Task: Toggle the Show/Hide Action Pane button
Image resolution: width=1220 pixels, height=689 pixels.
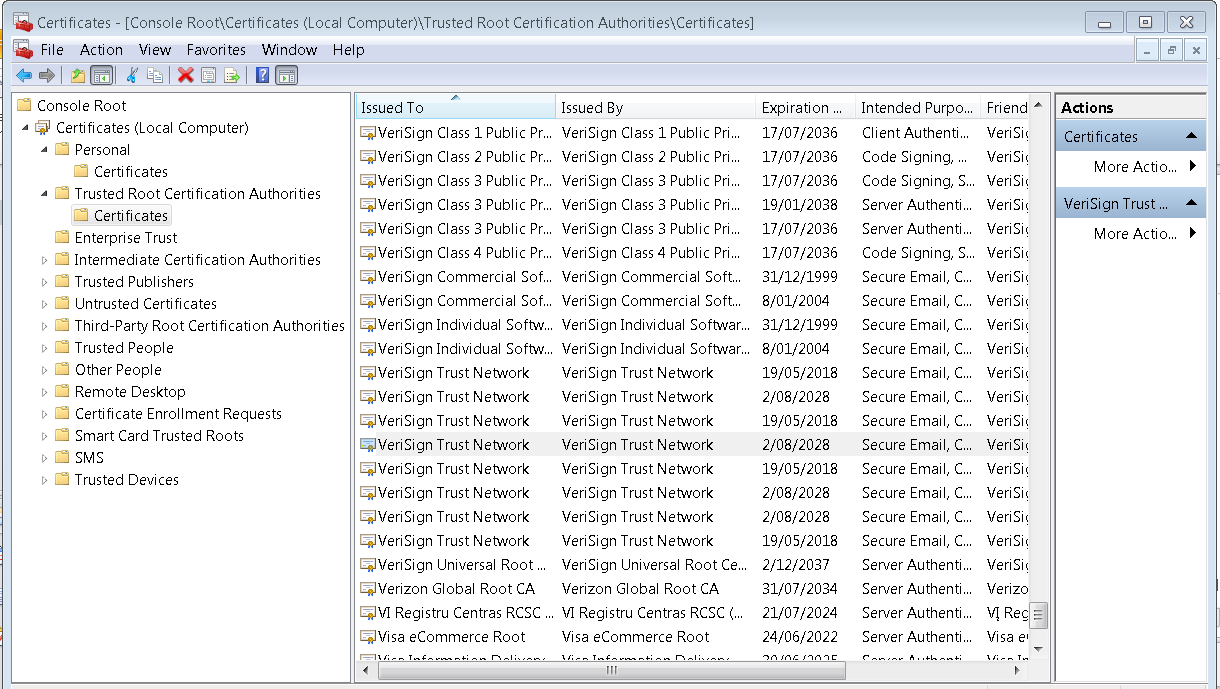Action: 287,75
